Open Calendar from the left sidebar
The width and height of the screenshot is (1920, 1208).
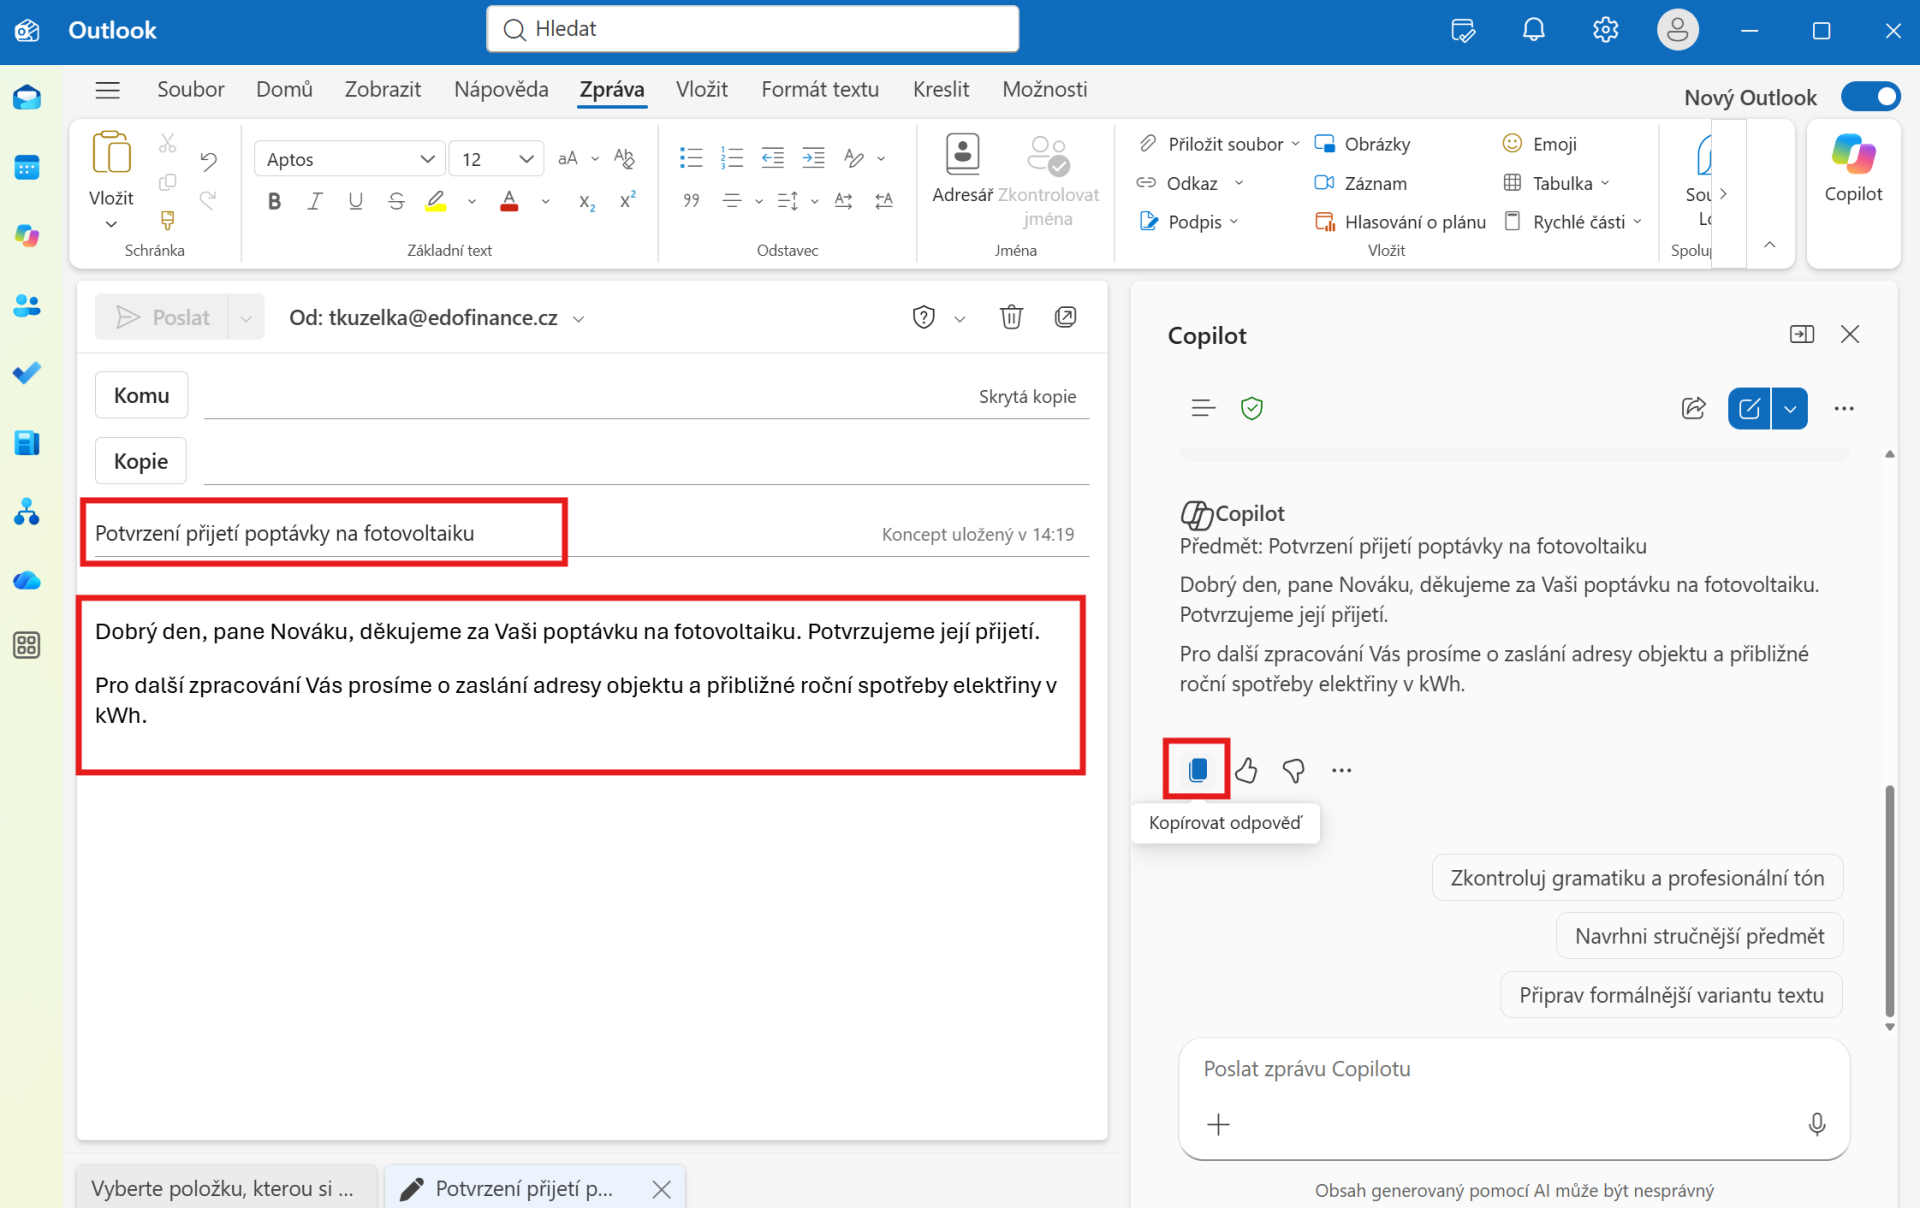(x=27, y=167)
